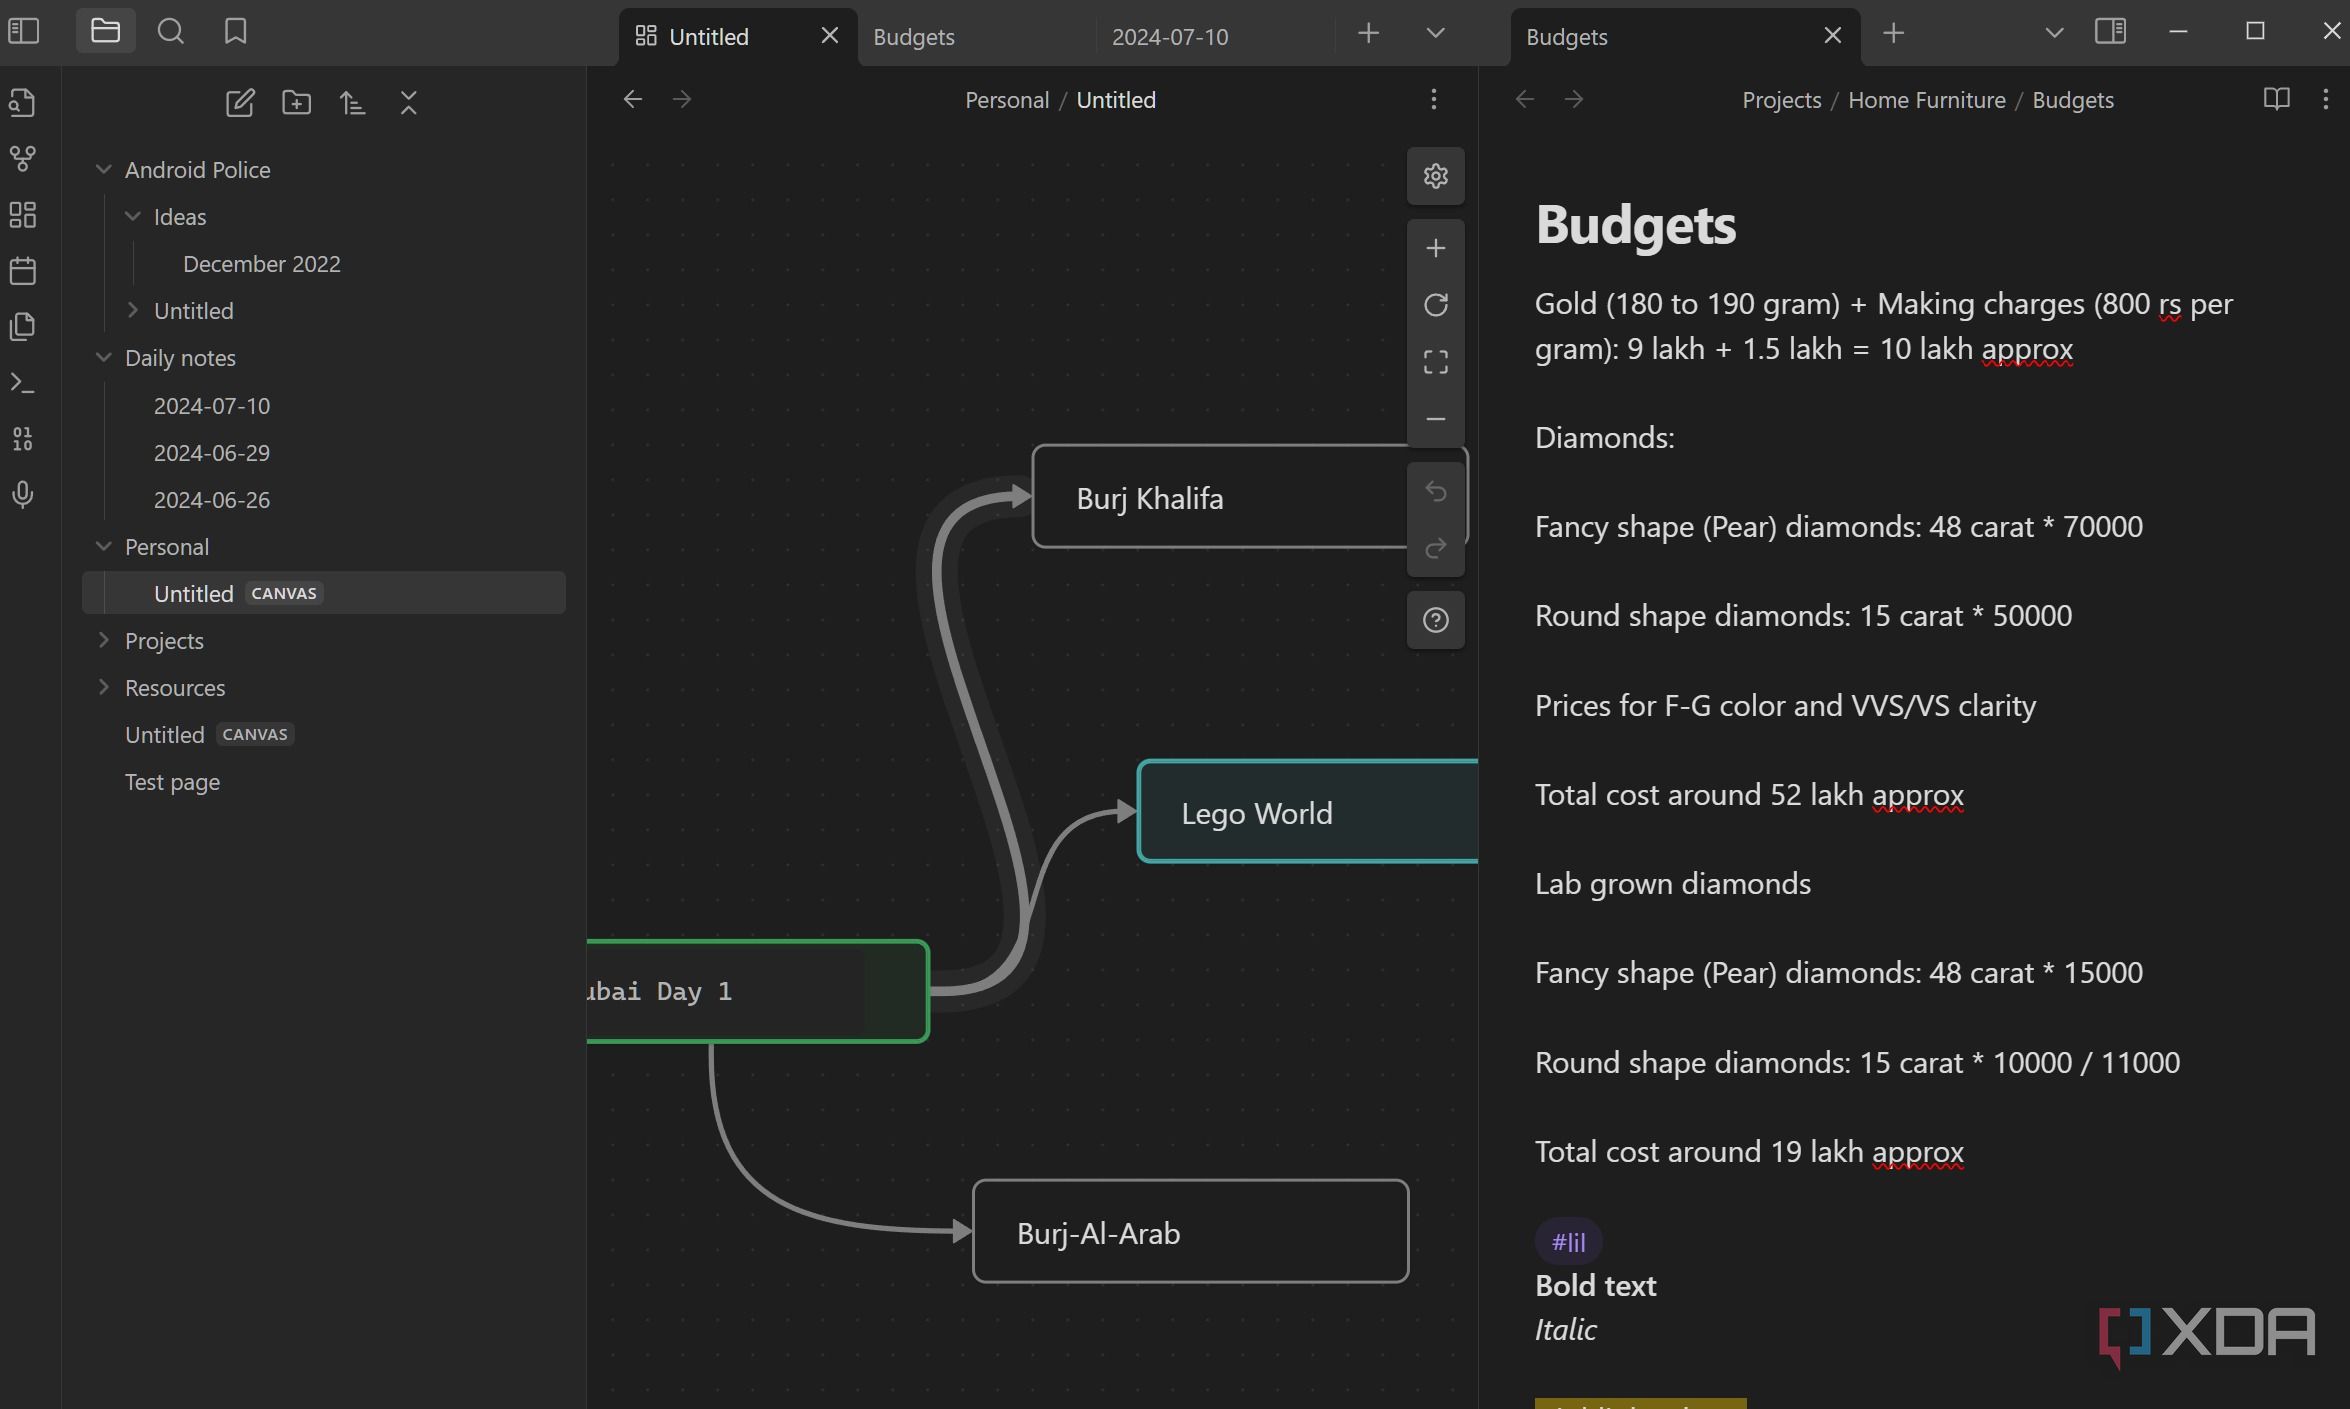The width and height of the screenshot is (2350, 1409).
Task: Close the right-group Budgets tab
Action: click(1833, 36)
